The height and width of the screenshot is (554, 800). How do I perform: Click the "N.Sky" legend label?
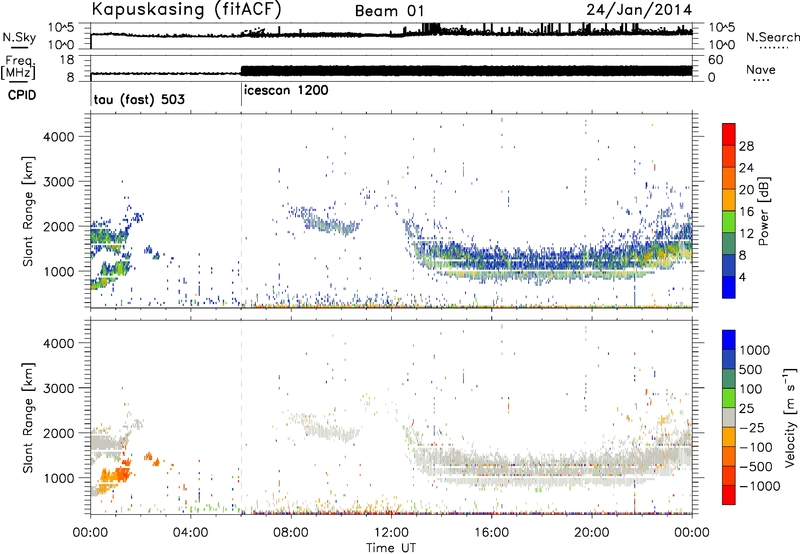[x=19, y=37]
